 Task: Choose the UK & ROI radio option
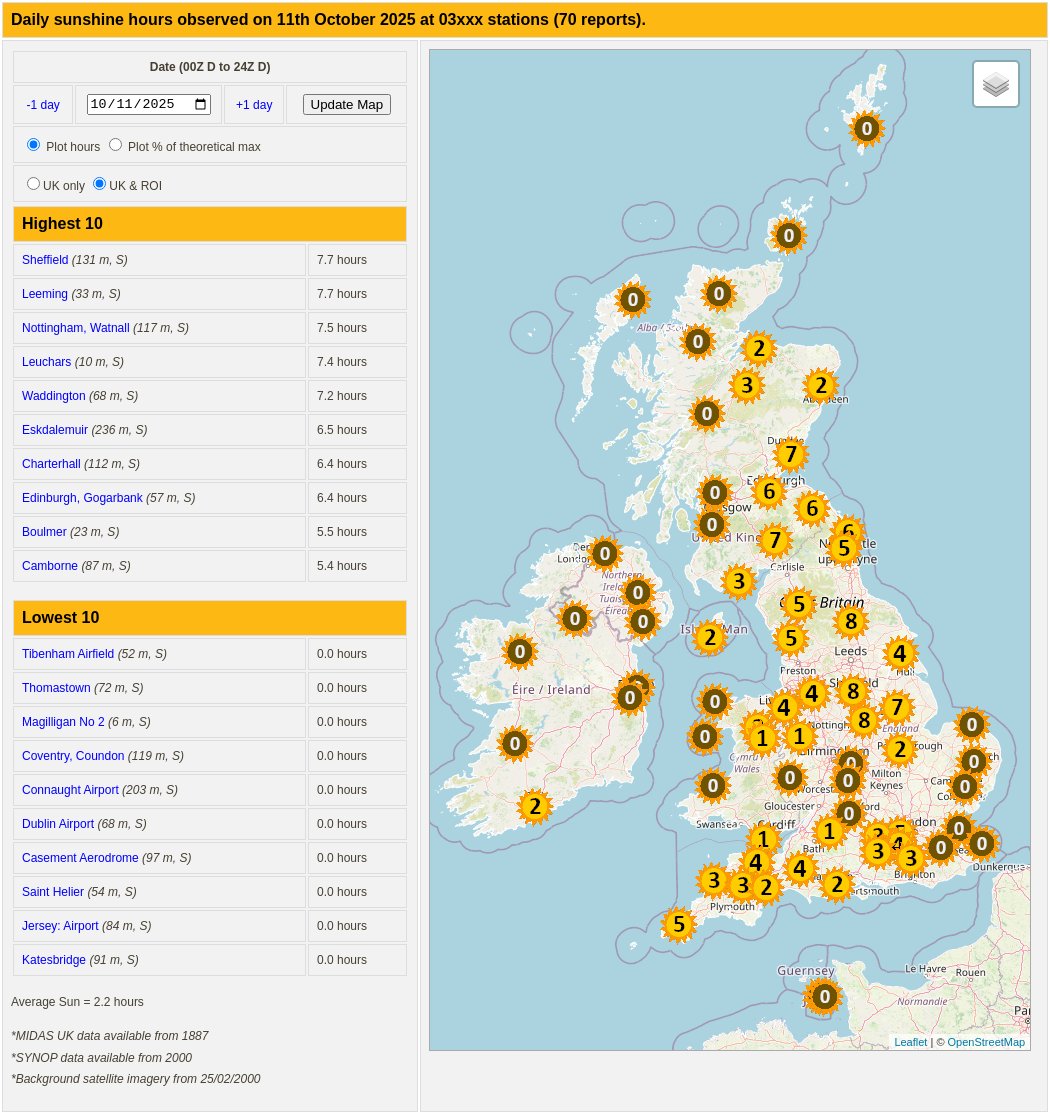pos(99,184)
